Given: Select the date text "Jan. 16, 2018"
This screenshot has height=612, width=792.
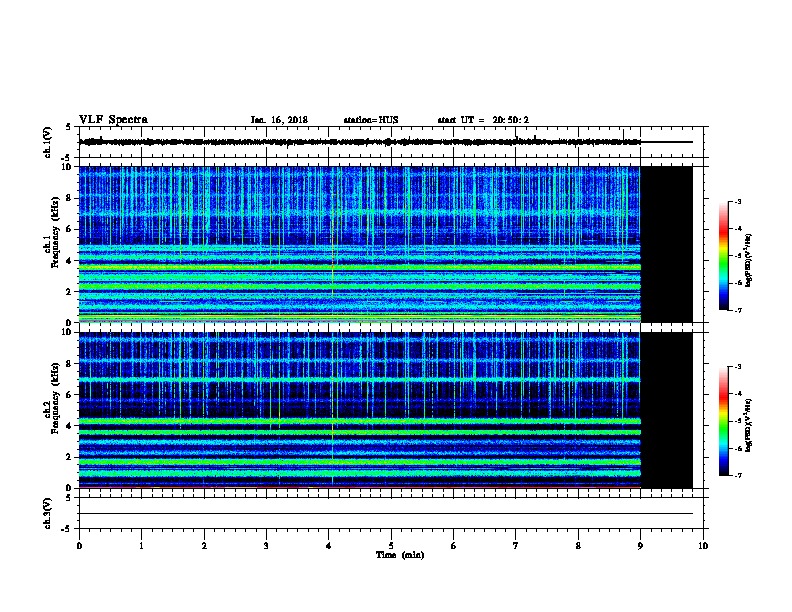Looking at the screenshot, I should point(279,120).
